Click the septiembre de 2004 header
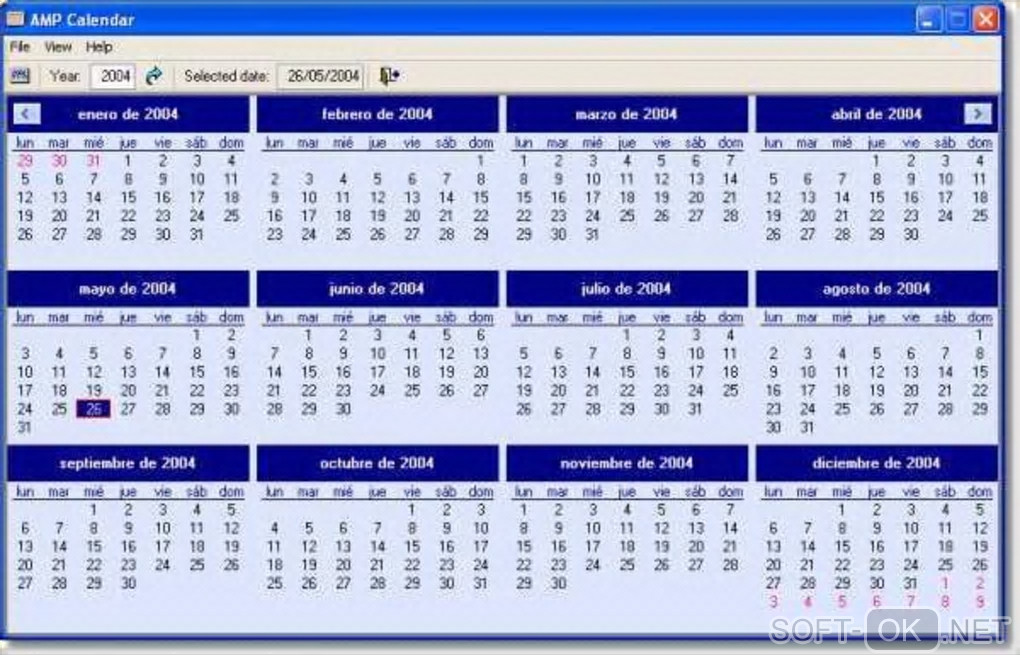The height and width of the screenshot is (655, 1020). click(128, 463)
